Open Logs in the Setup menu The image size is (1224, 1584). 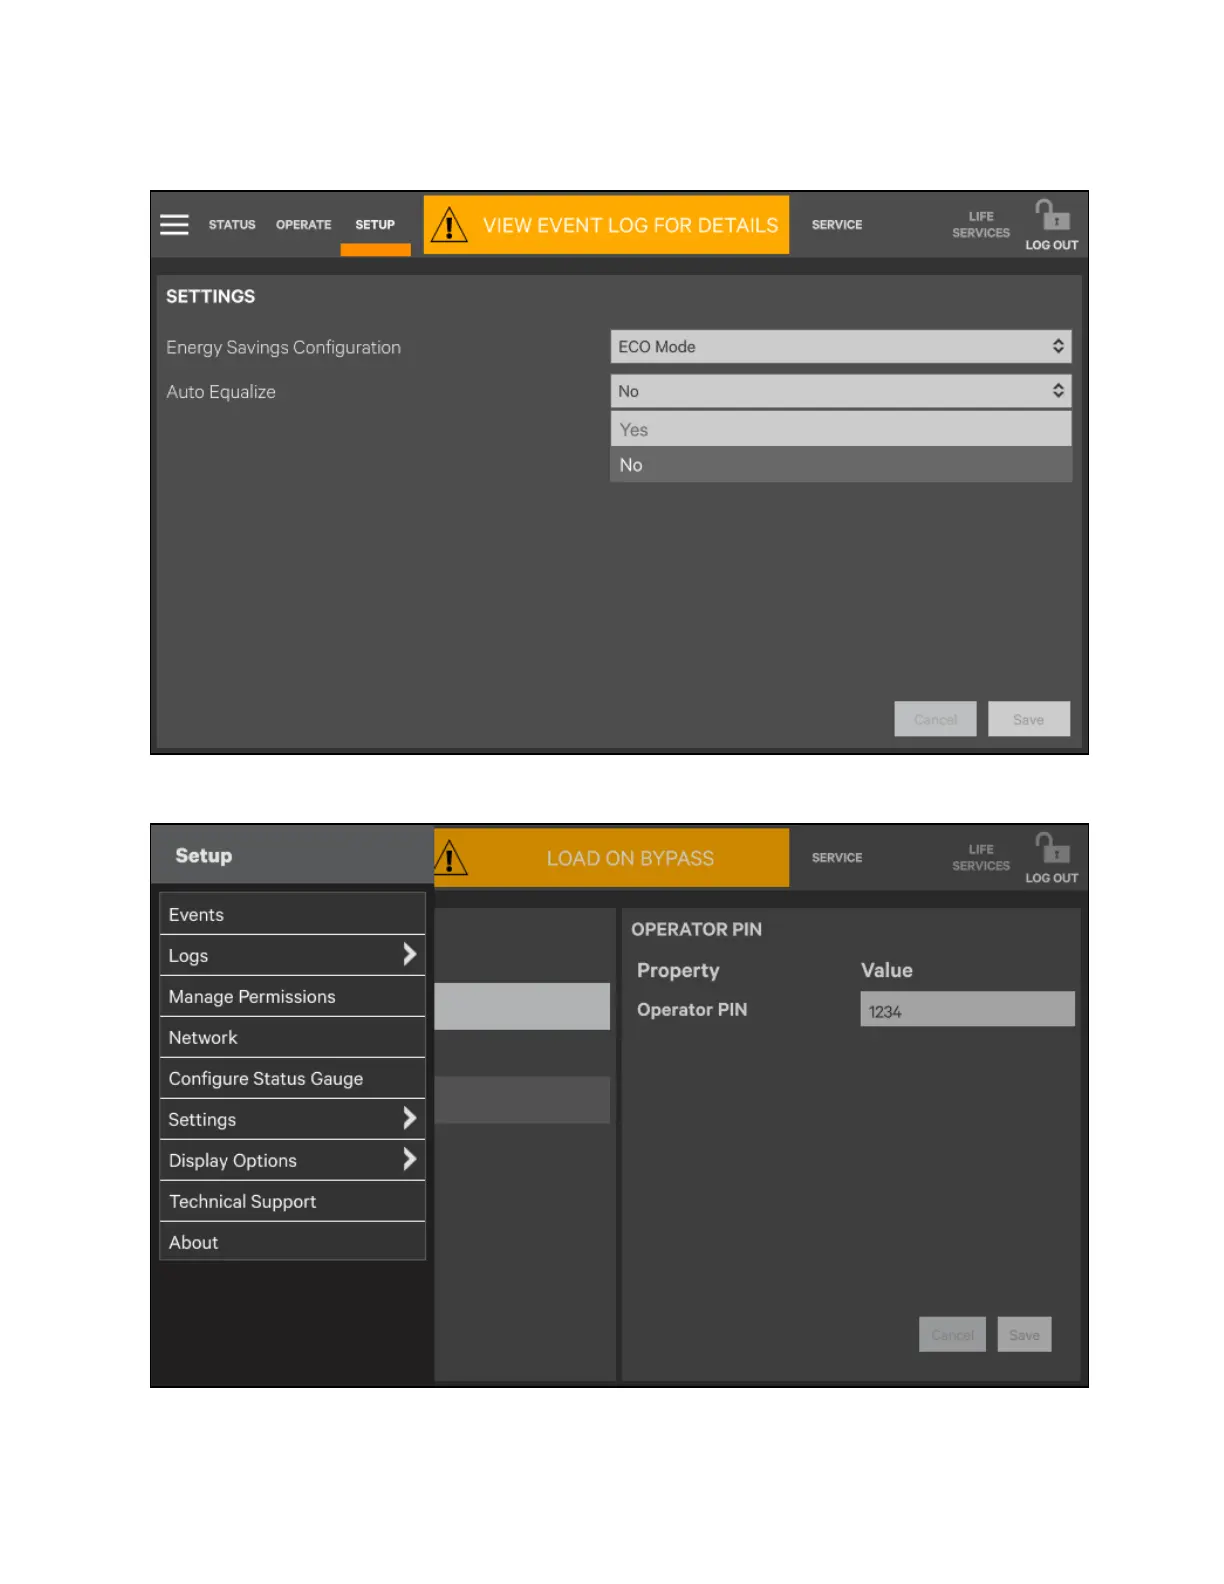coord(292,955)
